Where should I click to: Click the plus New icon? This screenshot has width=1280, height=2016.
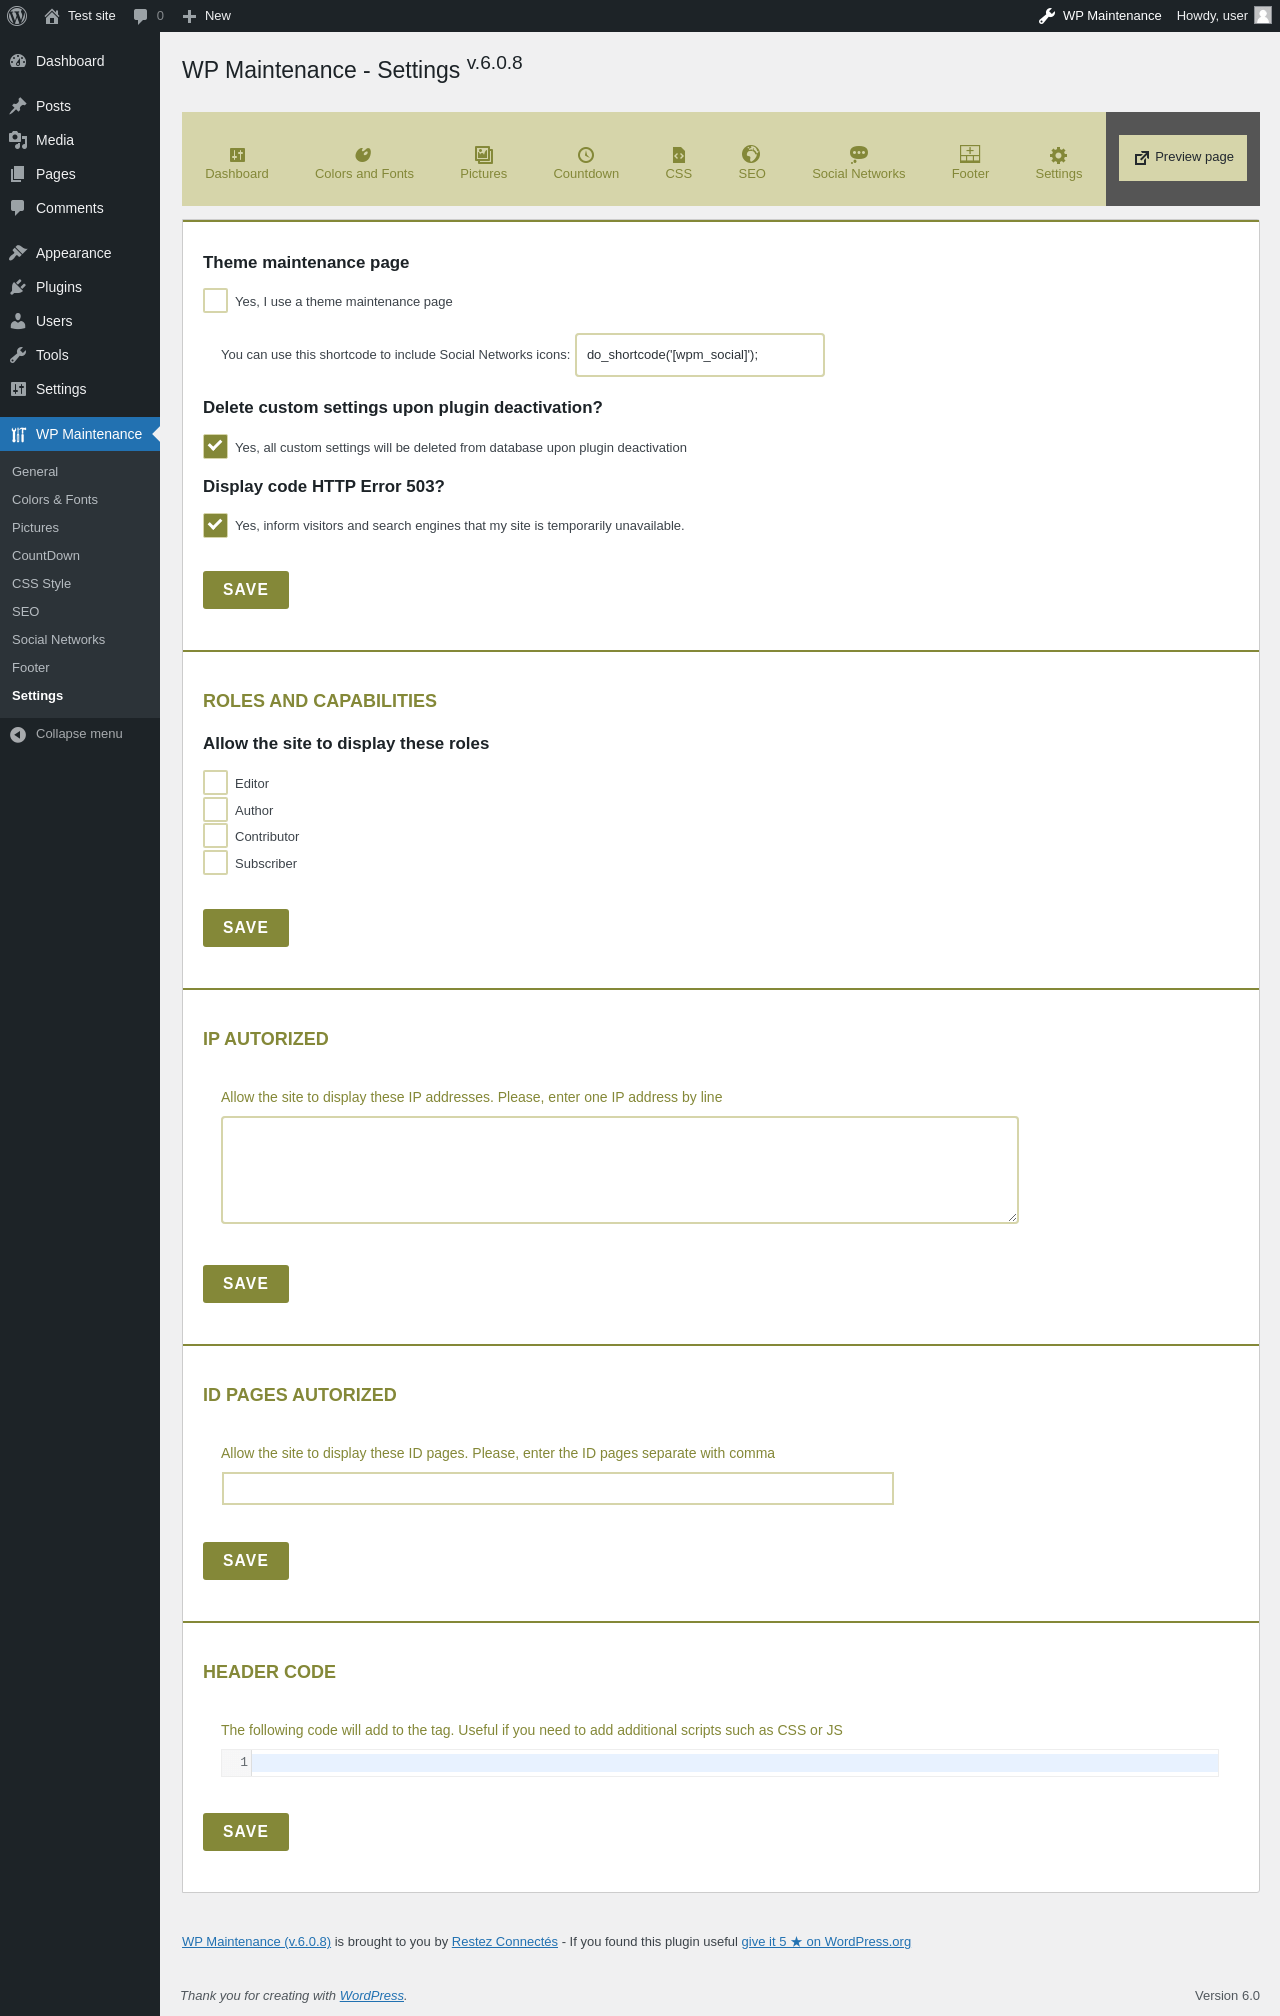(x=189, y=16)
